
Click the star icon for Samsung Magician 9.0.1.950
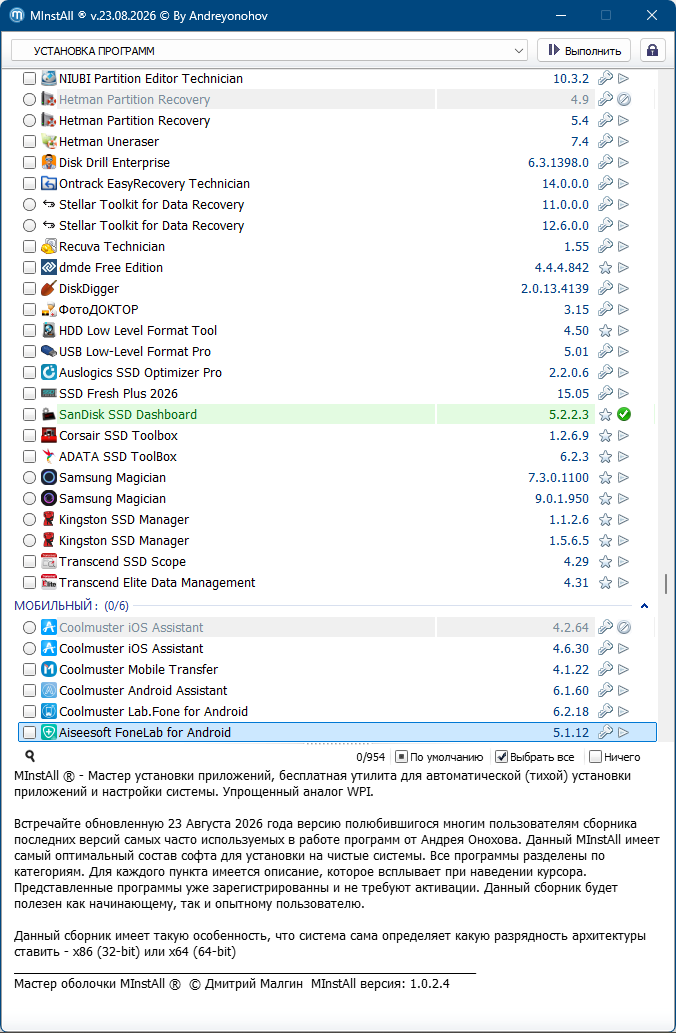tap(605, 499)
